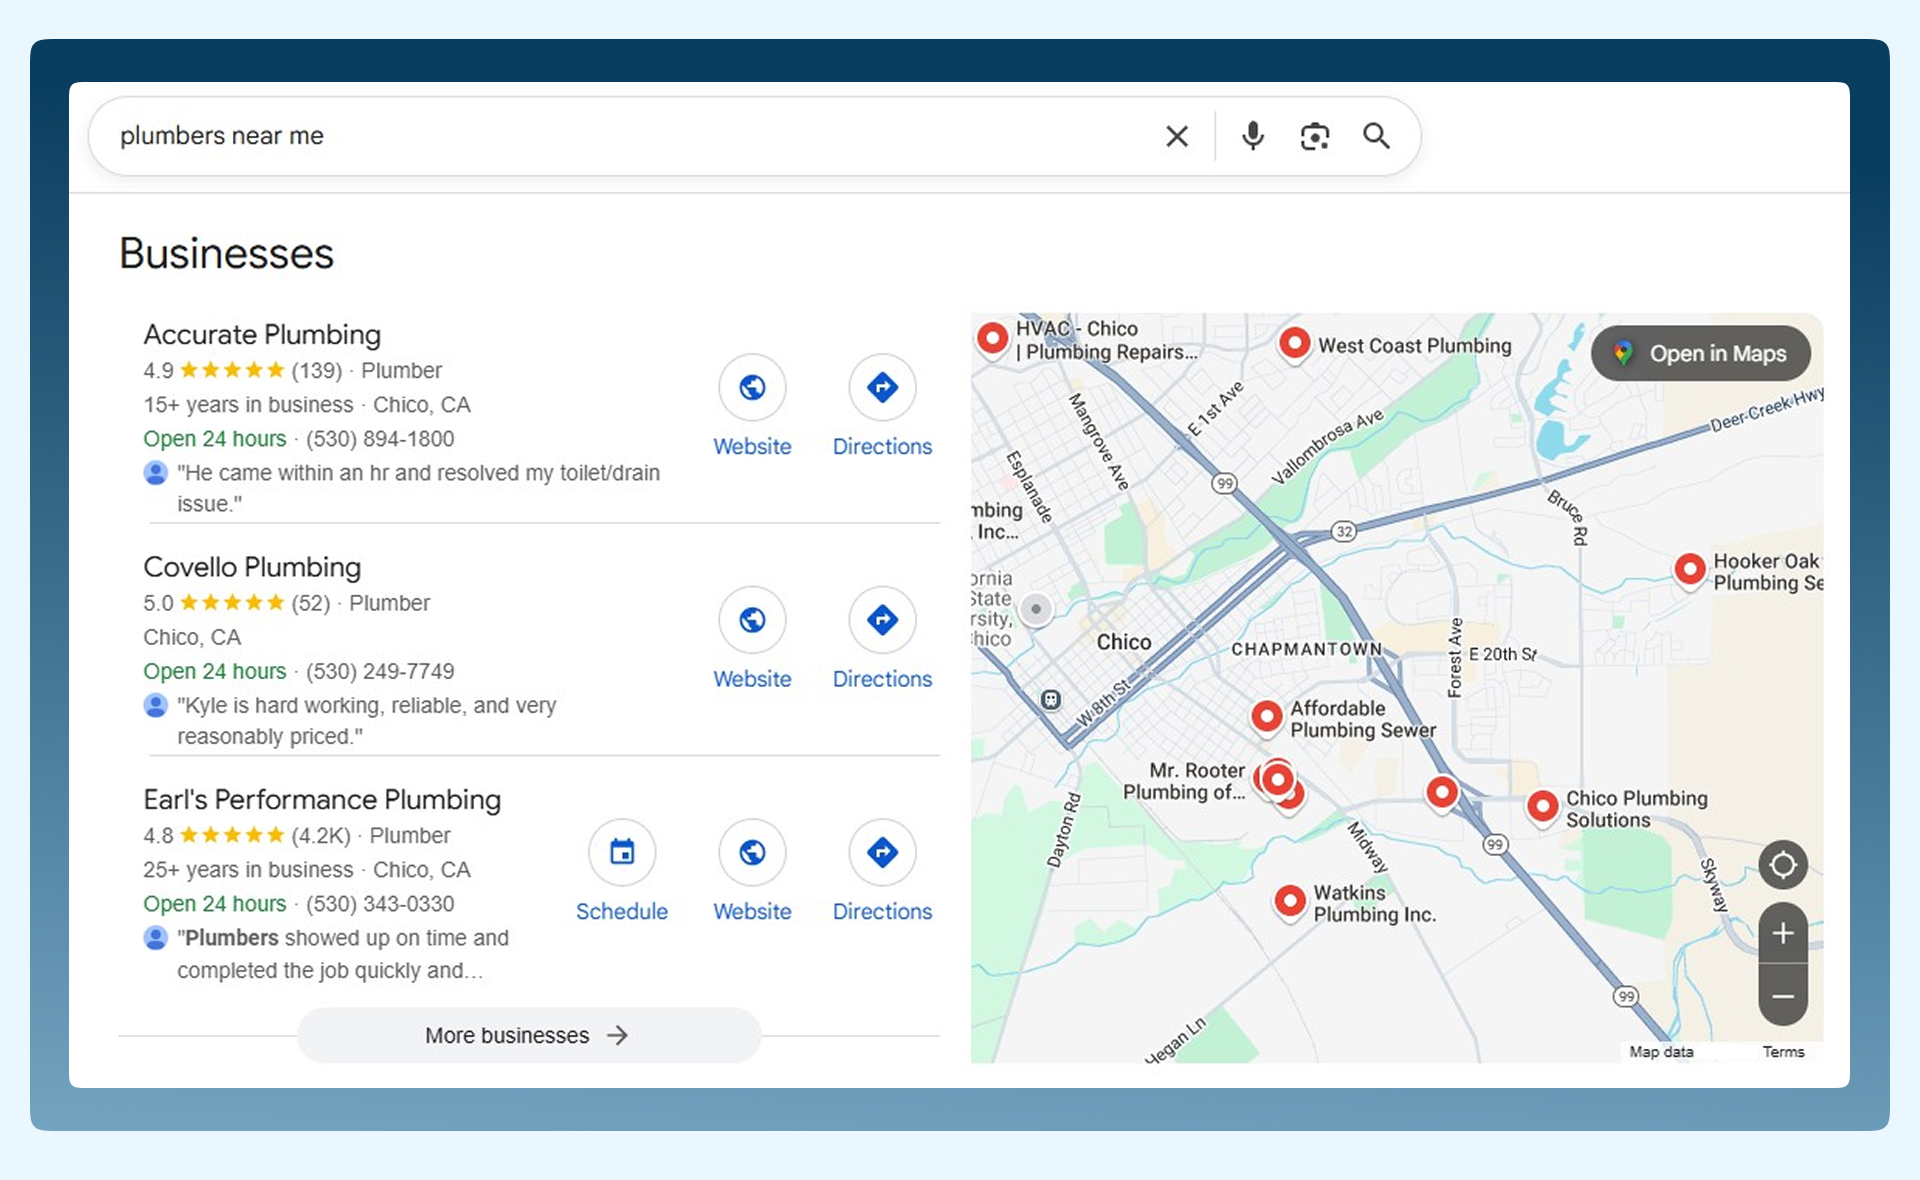
Task: Open the Covello Plumbing listing title
Action: tap(252, 567)
